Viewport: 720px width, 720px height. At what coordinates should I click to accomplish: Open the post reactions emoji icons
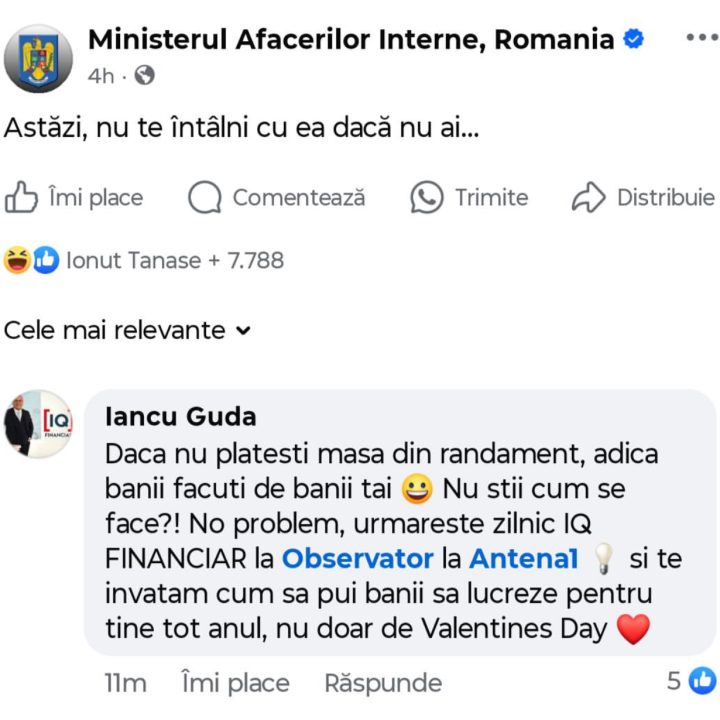click(31, 261)
